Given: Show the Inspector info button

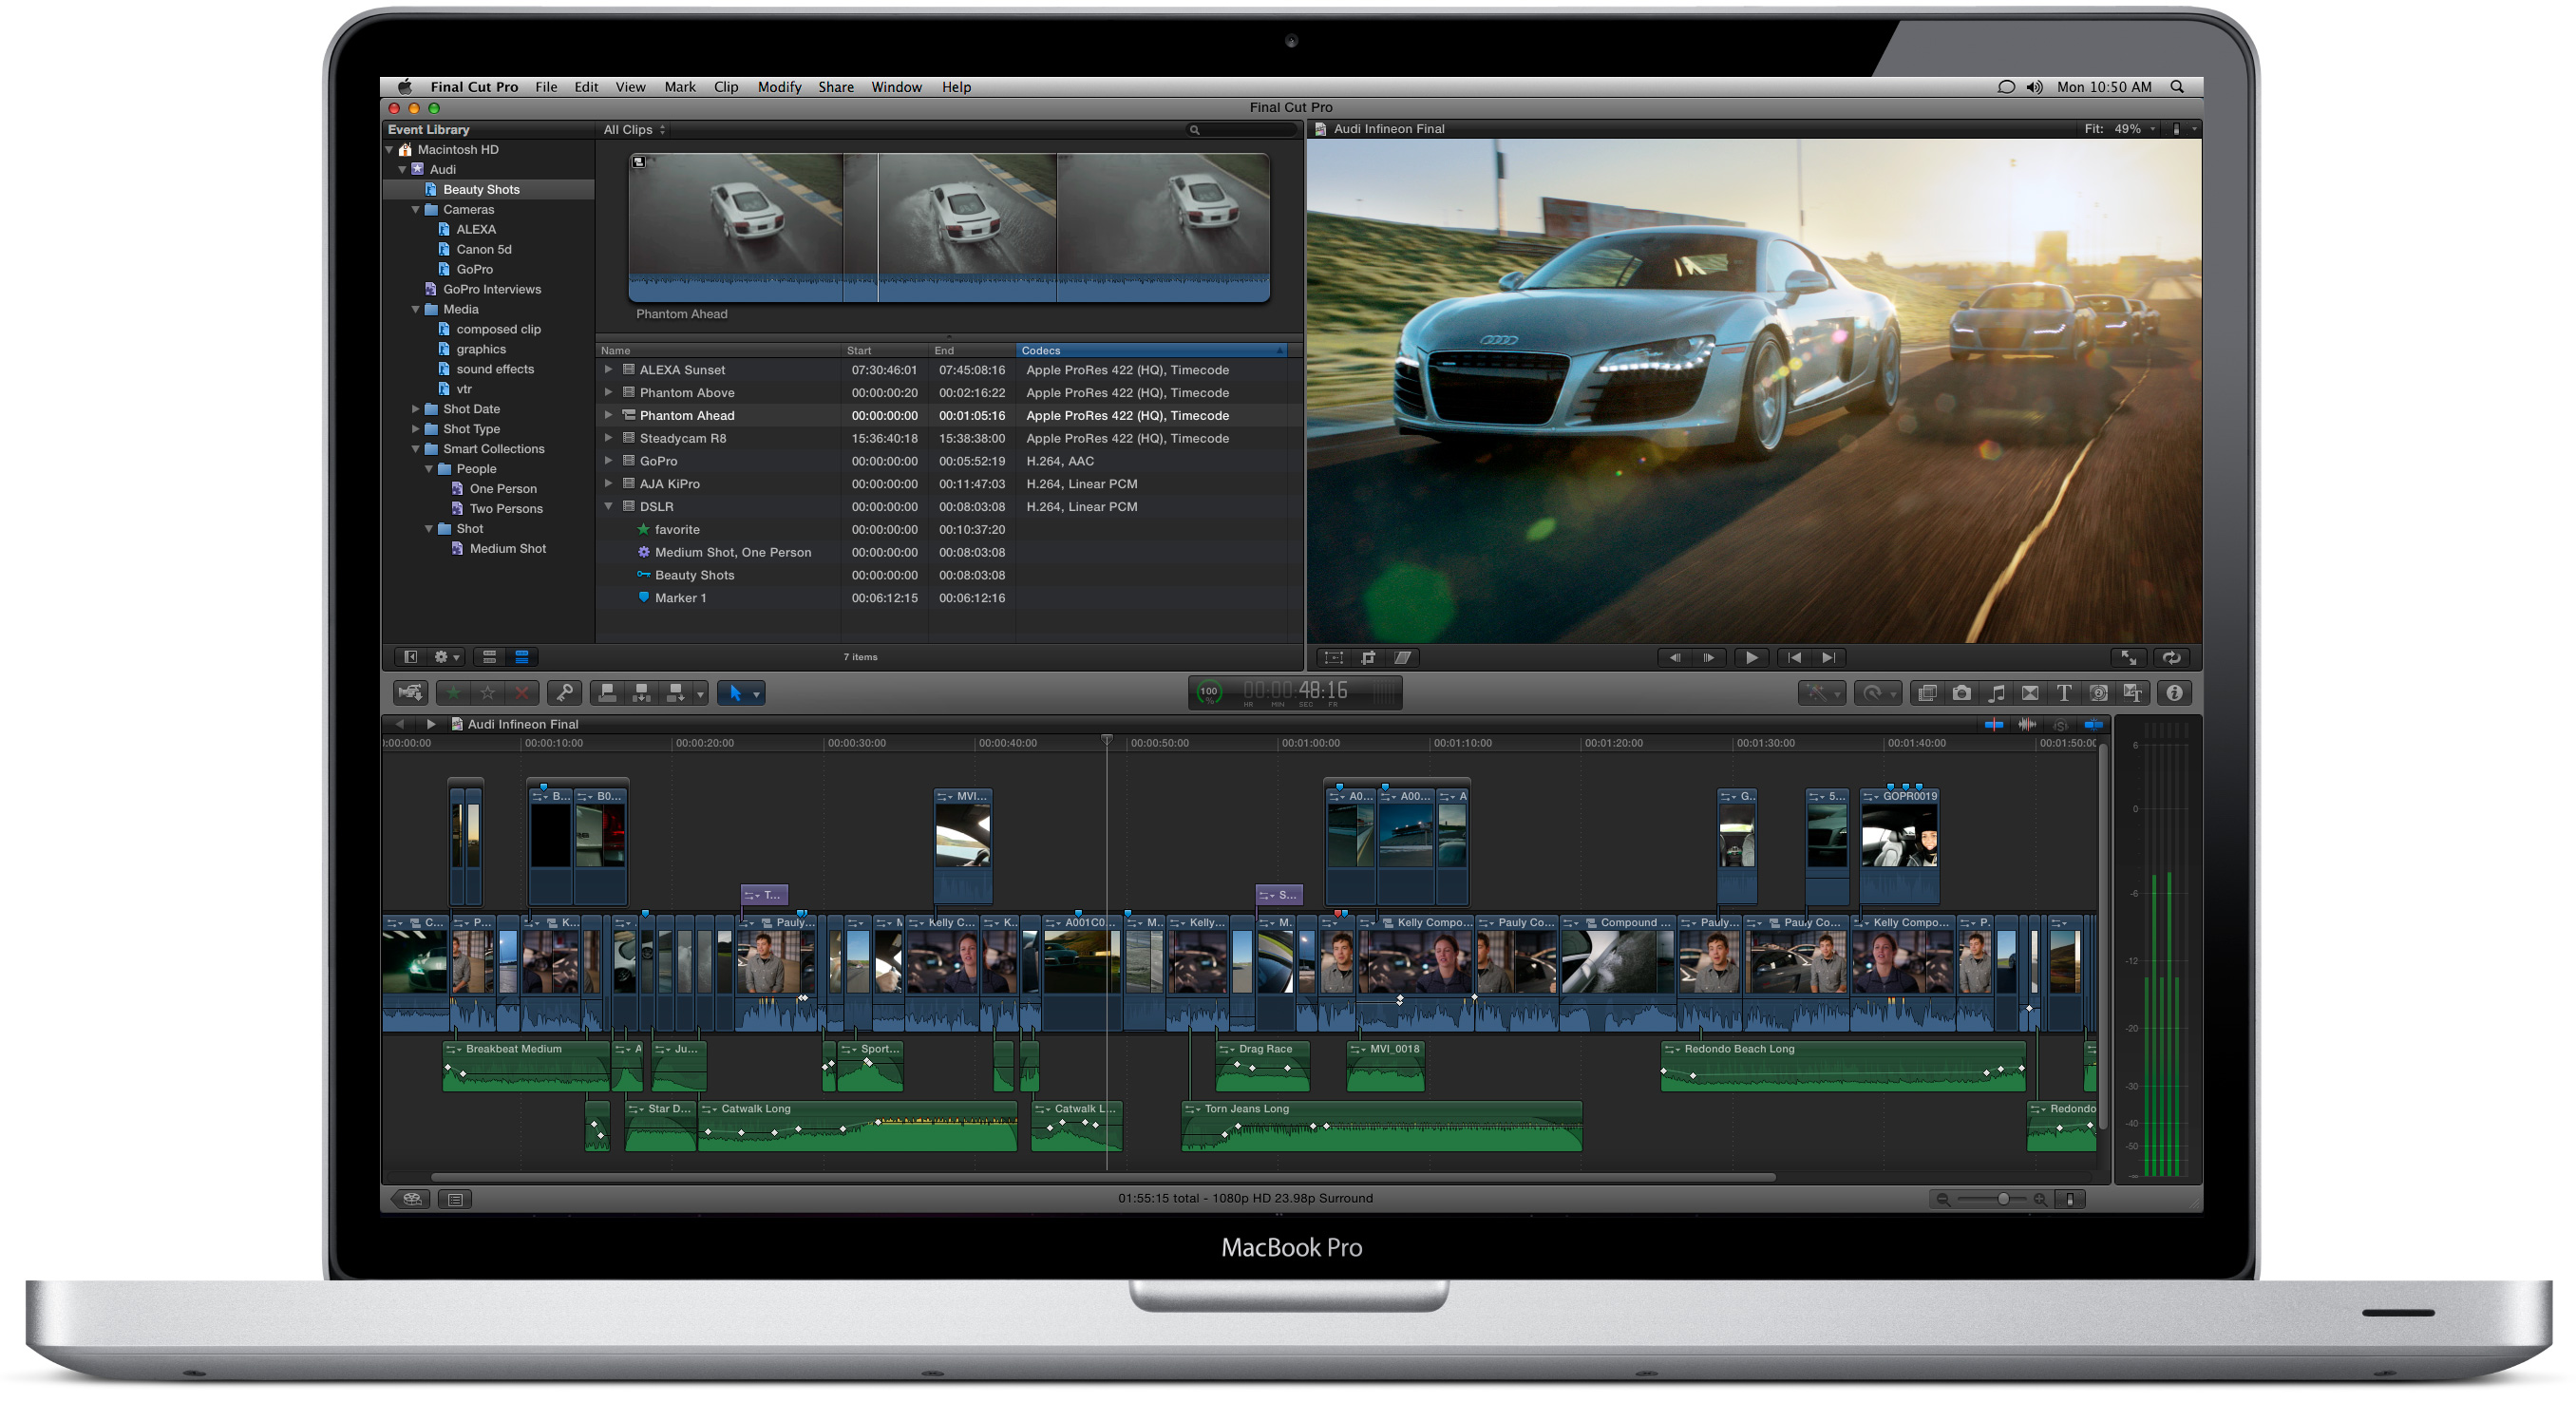Looking at the screenshot, I should (2174, 693).
